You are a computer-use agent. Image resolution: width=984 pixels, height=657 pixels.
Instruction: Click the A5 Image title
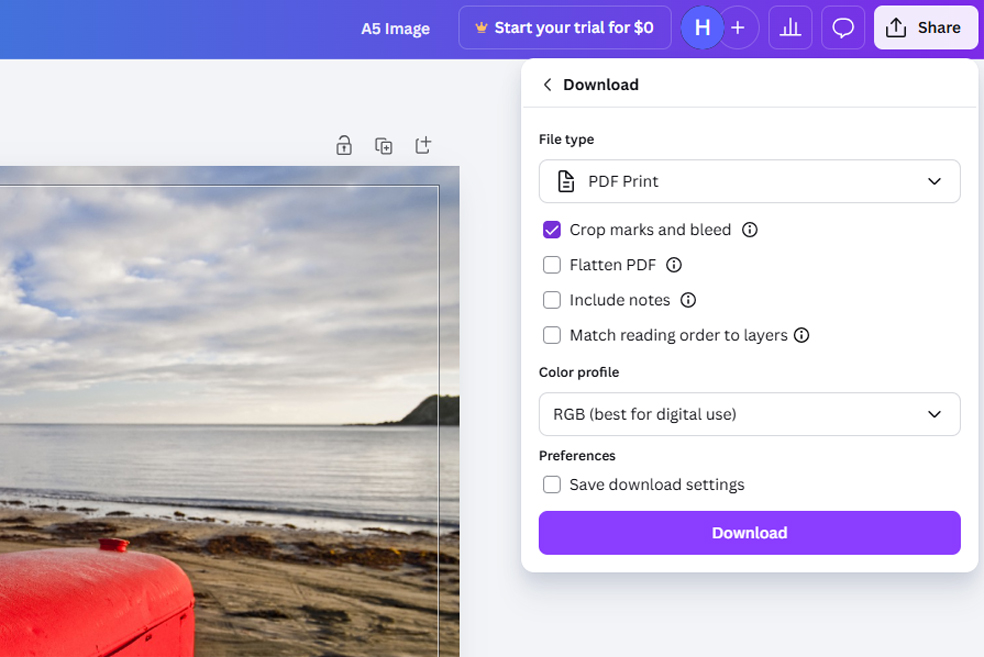coord(396,27)
